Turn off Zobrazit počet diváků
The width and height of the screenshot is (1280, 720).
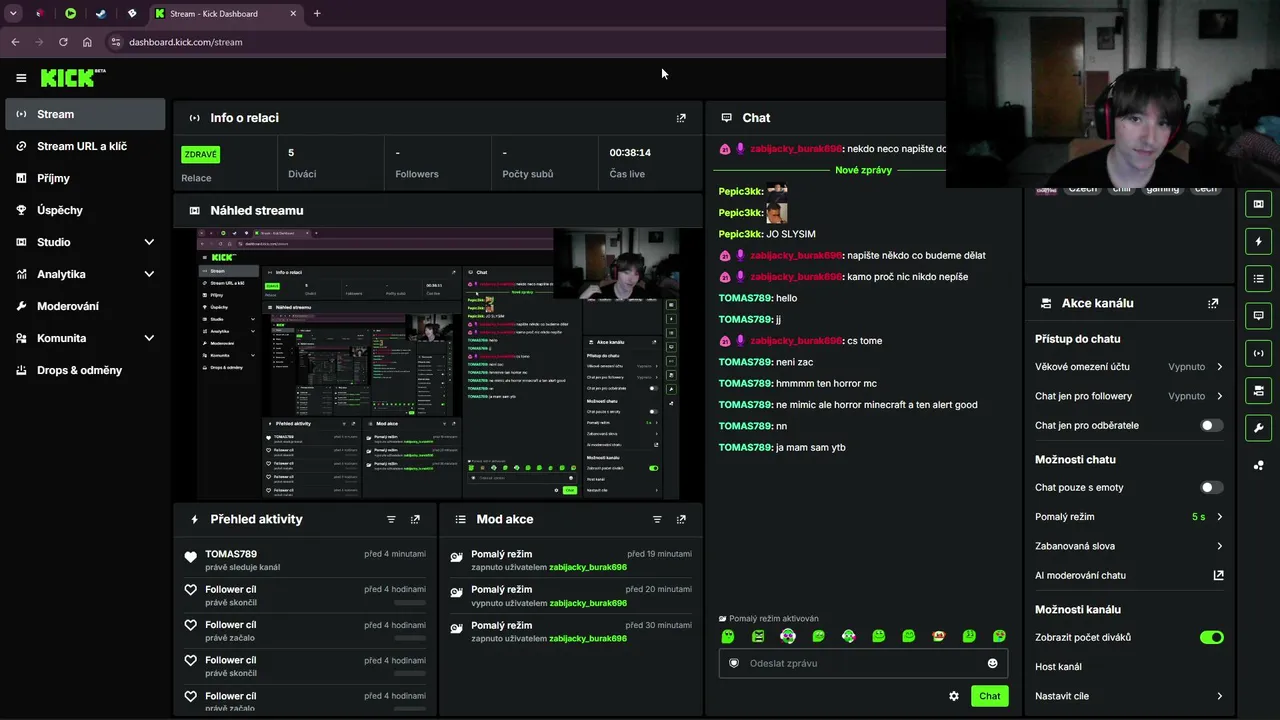(1211, 637)
